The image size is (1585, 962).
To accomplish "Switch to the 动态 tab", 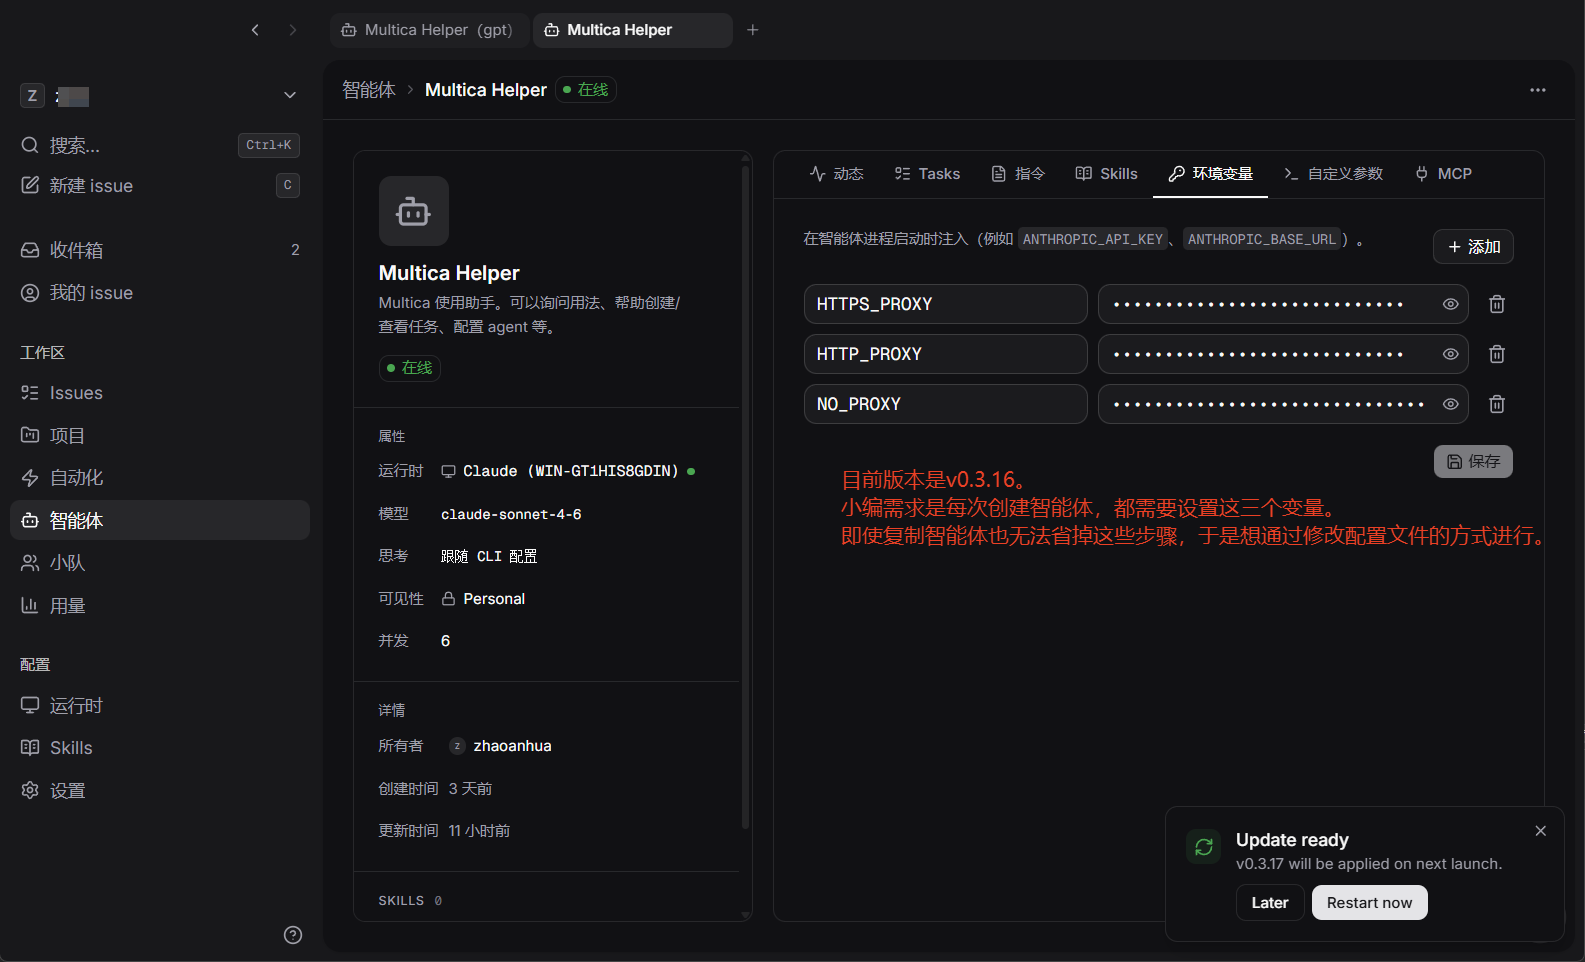I will [x=837, y=174].
